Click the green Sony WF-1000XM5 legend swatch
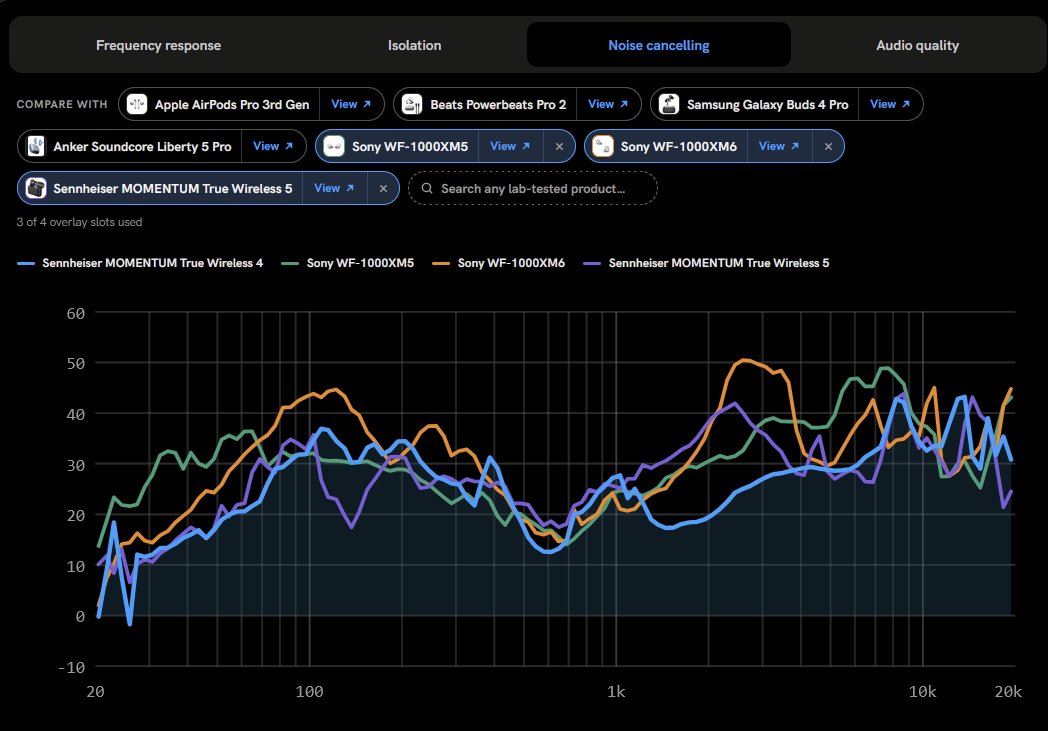1048x731 pixels. (x=290, y=263)
